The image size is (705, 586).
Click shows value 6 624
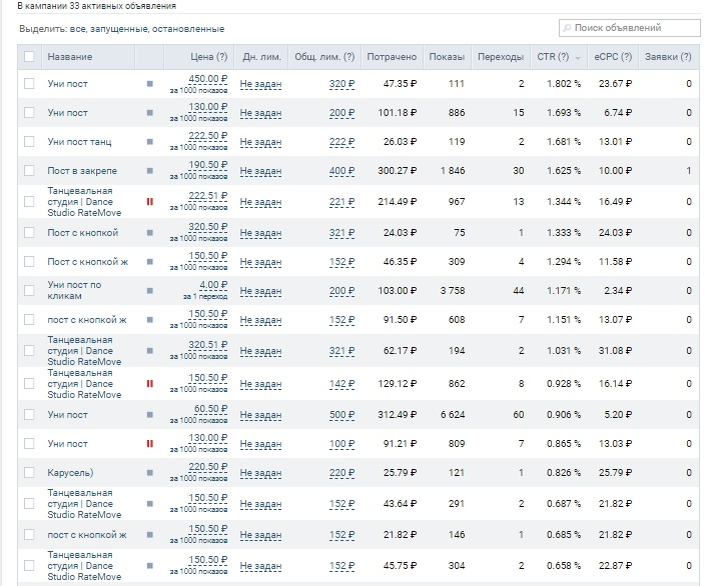point(452,415)
